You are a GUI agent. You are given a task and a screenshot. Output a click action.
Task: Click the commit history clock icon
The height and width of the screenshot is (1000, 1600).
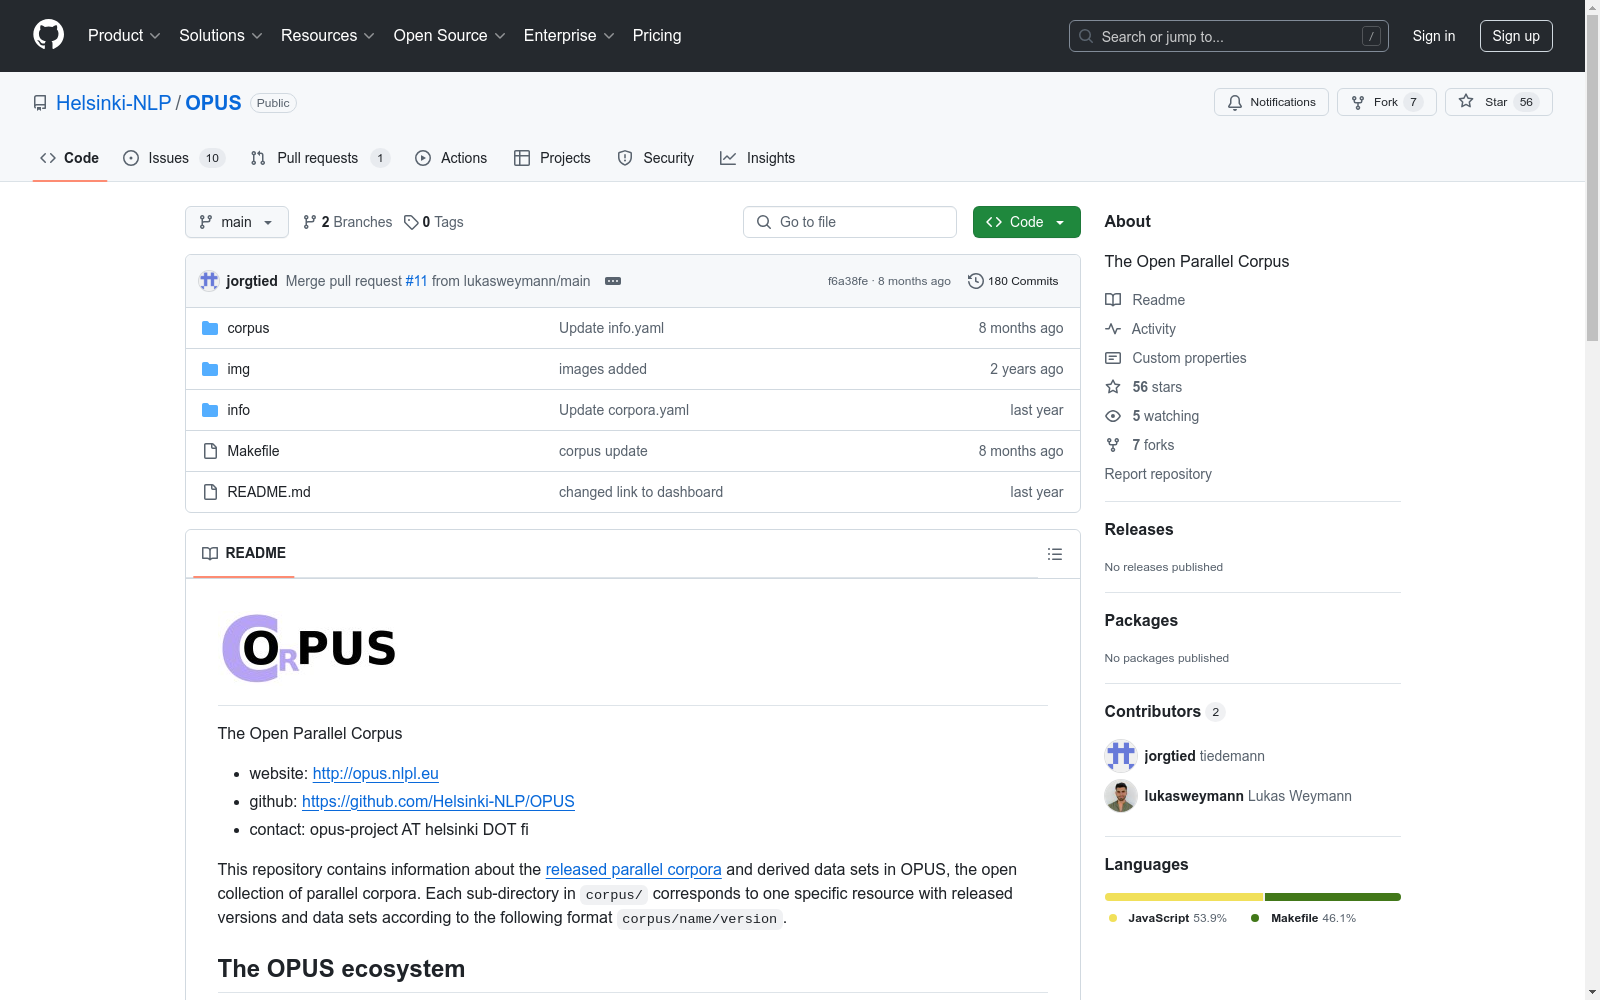tap(975, 281)
